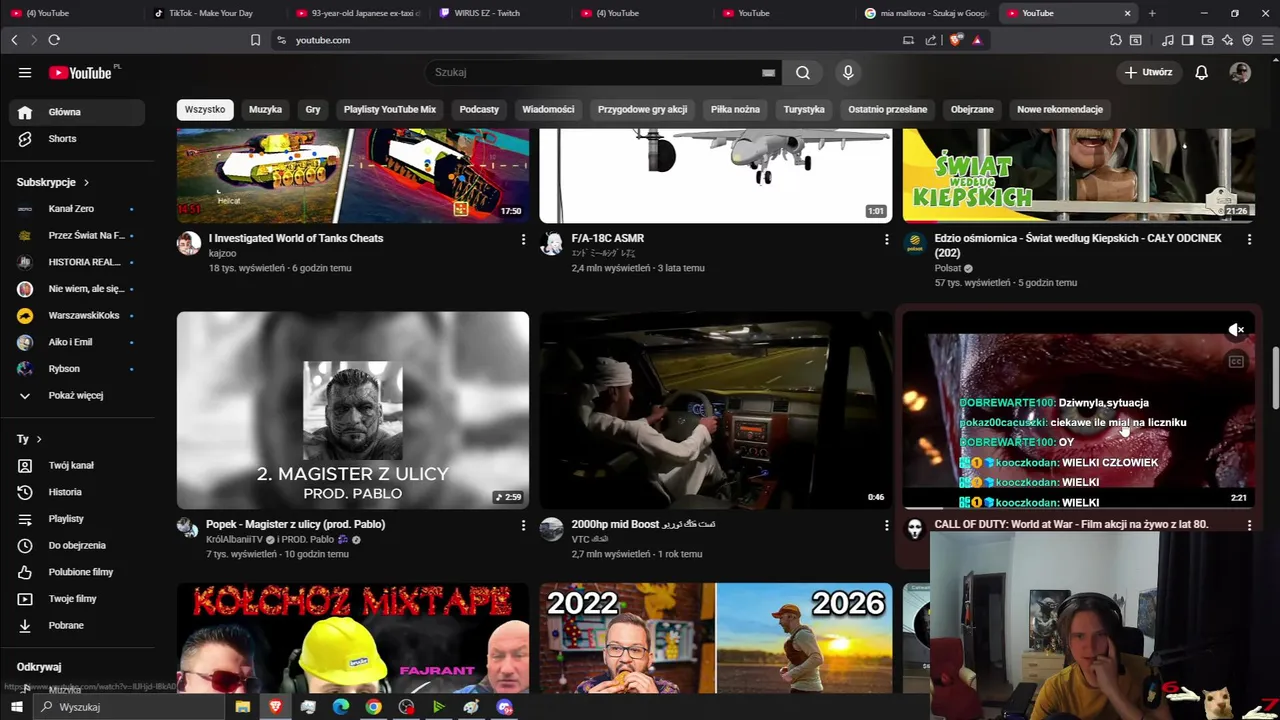Open Windows Start menu

coord(17,707)
